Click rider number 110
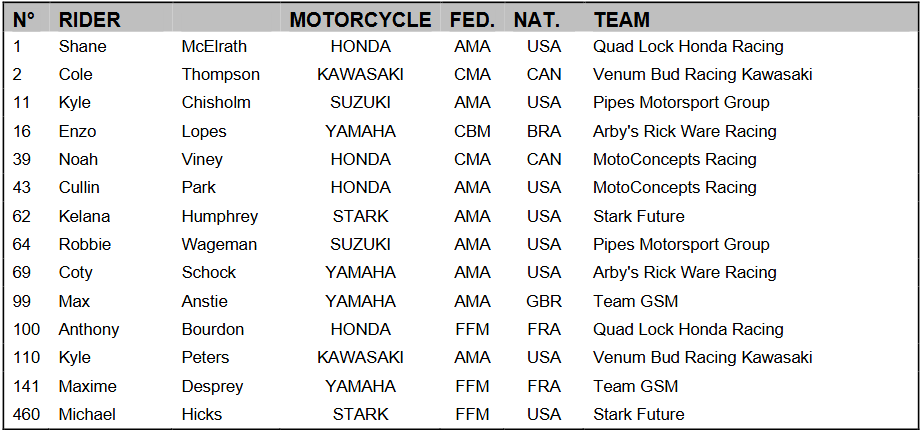 [26, 357]
